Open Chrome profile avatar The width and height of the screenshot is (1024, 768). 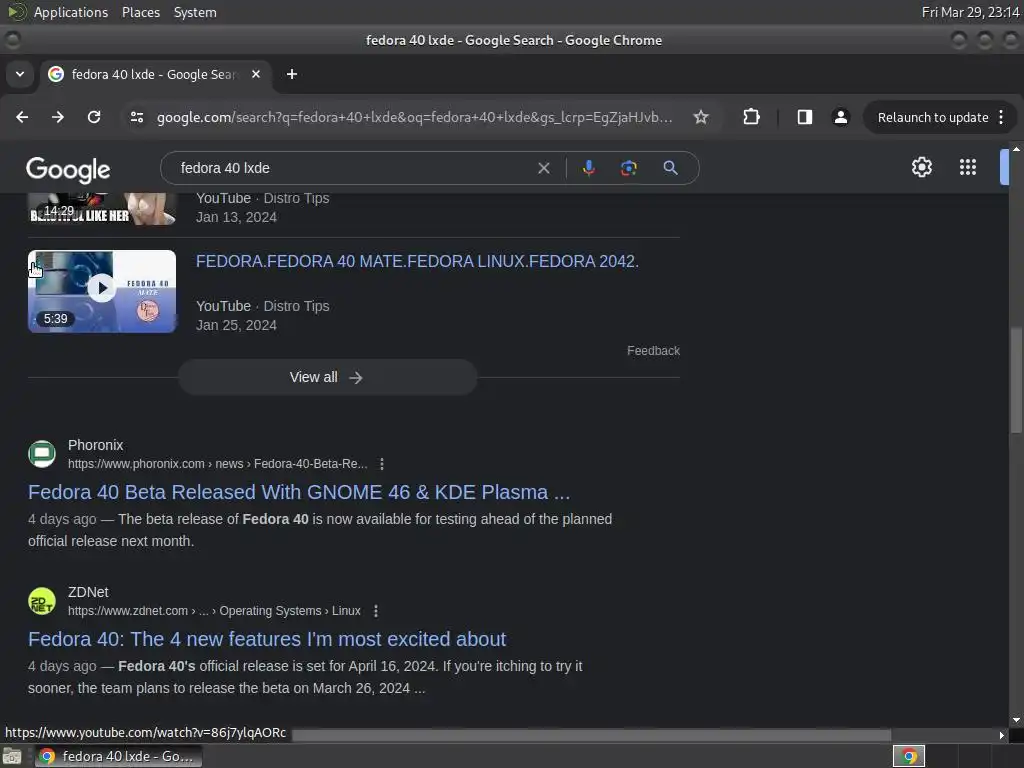[840, 117]
